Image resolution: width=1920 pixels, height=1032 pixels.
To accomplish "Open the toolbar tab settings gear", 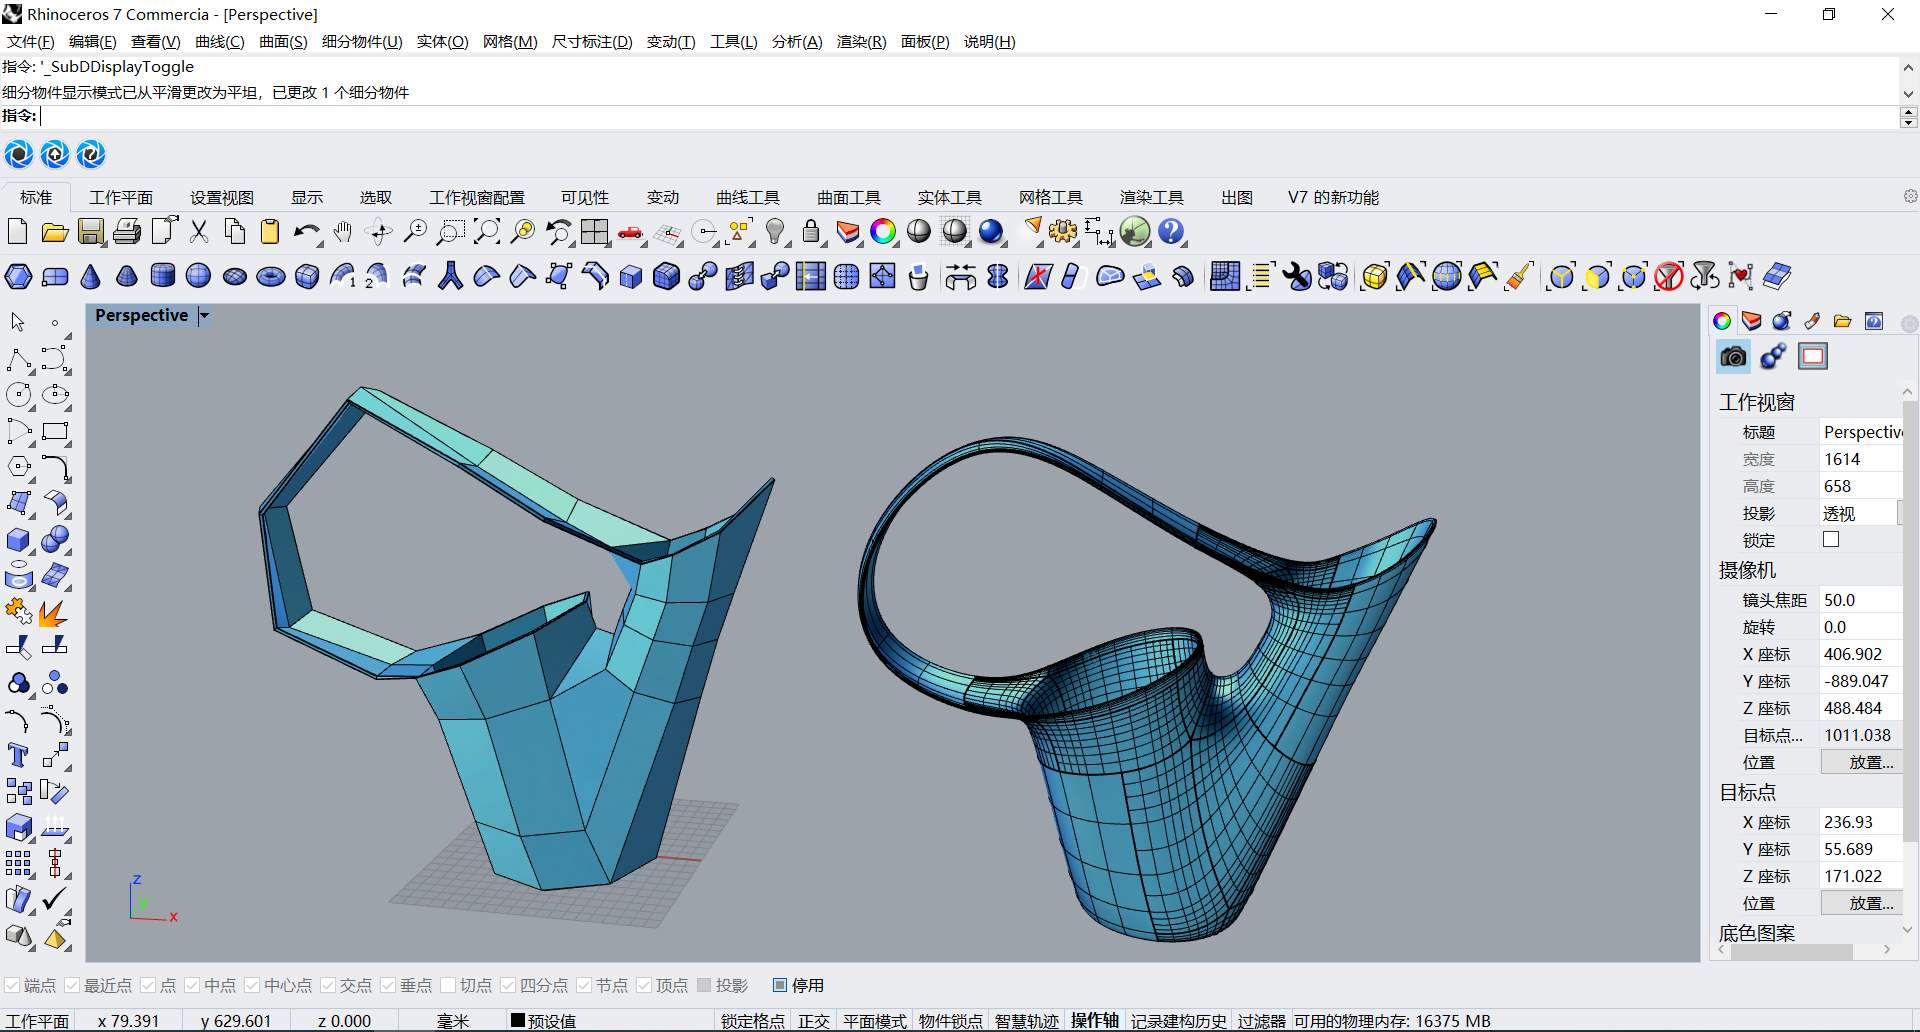I will click(1910, 197).
